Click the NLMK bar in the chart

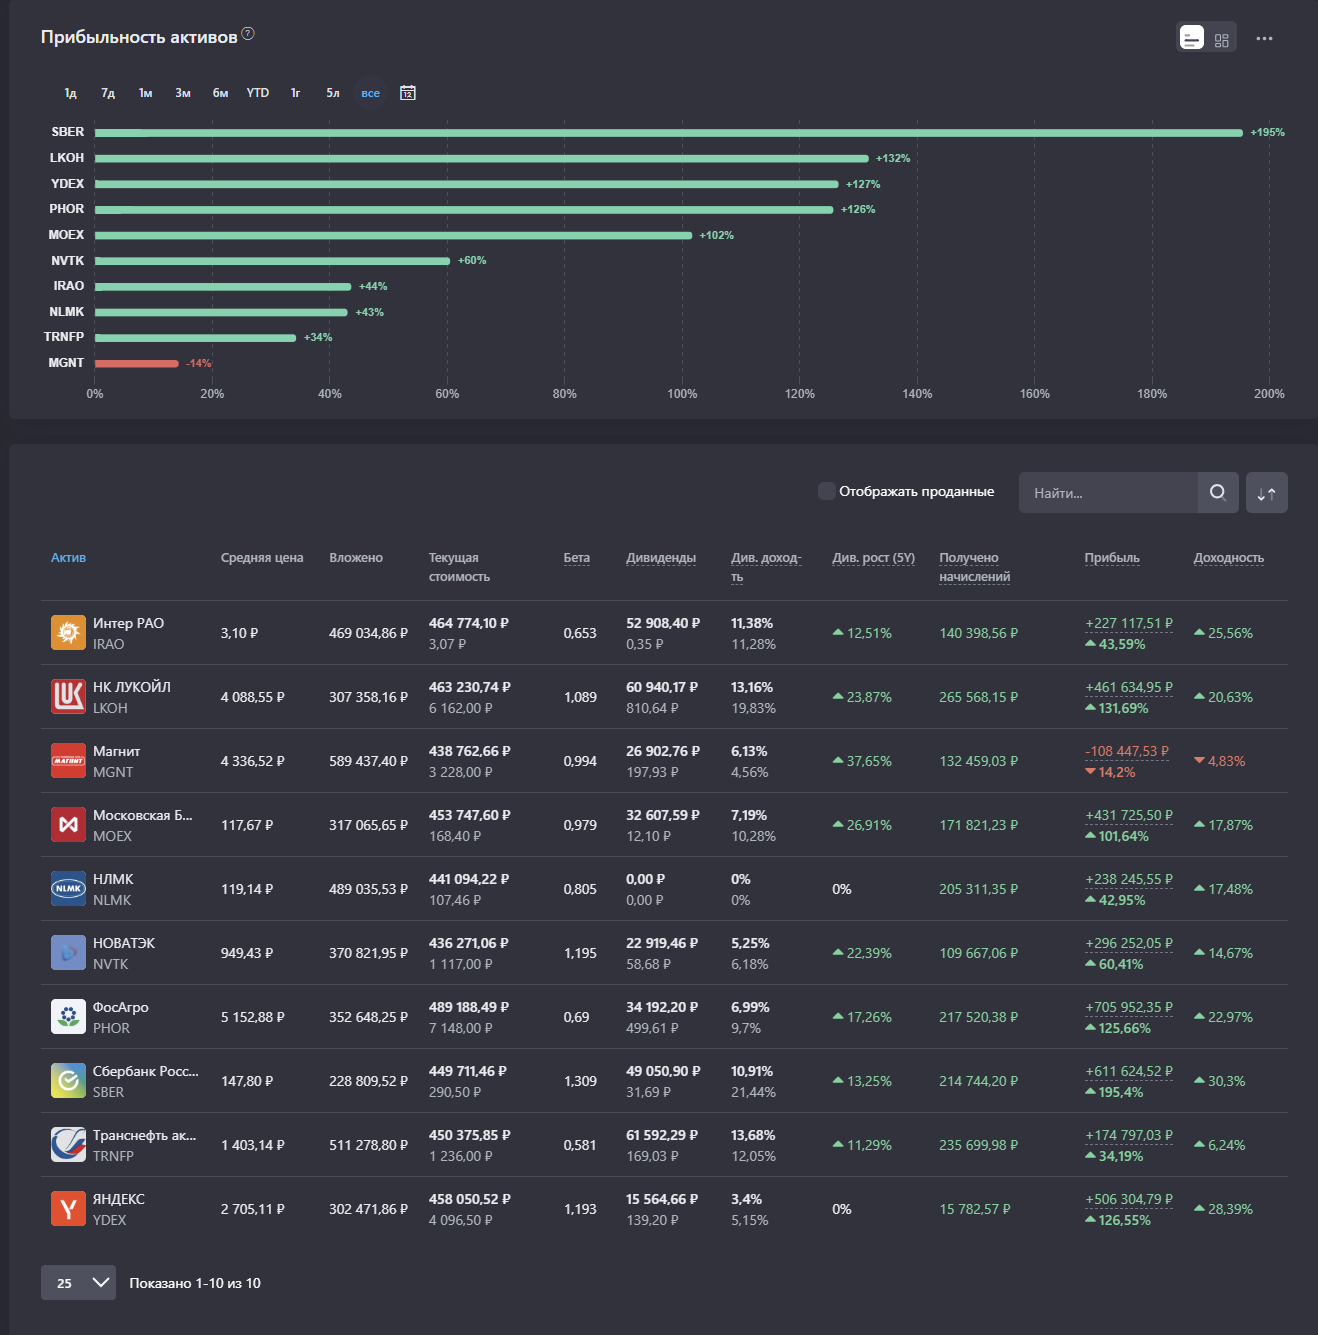click(221, 313)
